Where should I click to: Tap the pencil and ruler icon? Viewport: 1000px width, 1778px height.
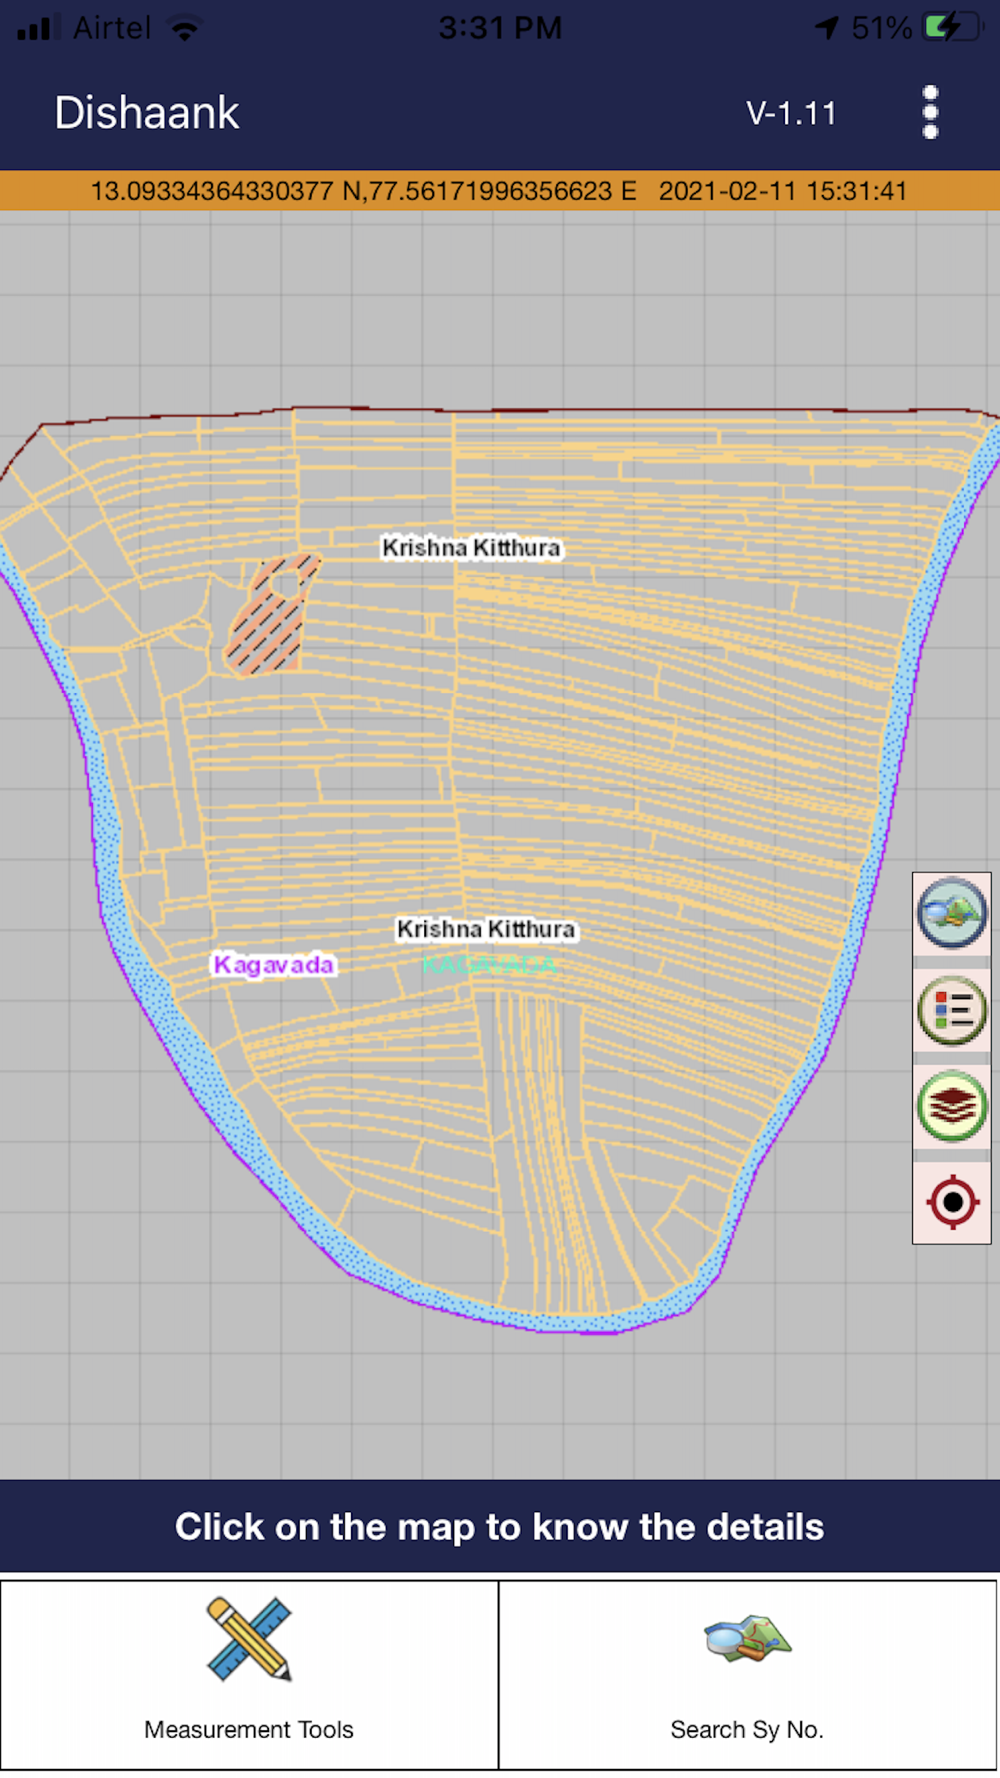[x=249, y=1638]
